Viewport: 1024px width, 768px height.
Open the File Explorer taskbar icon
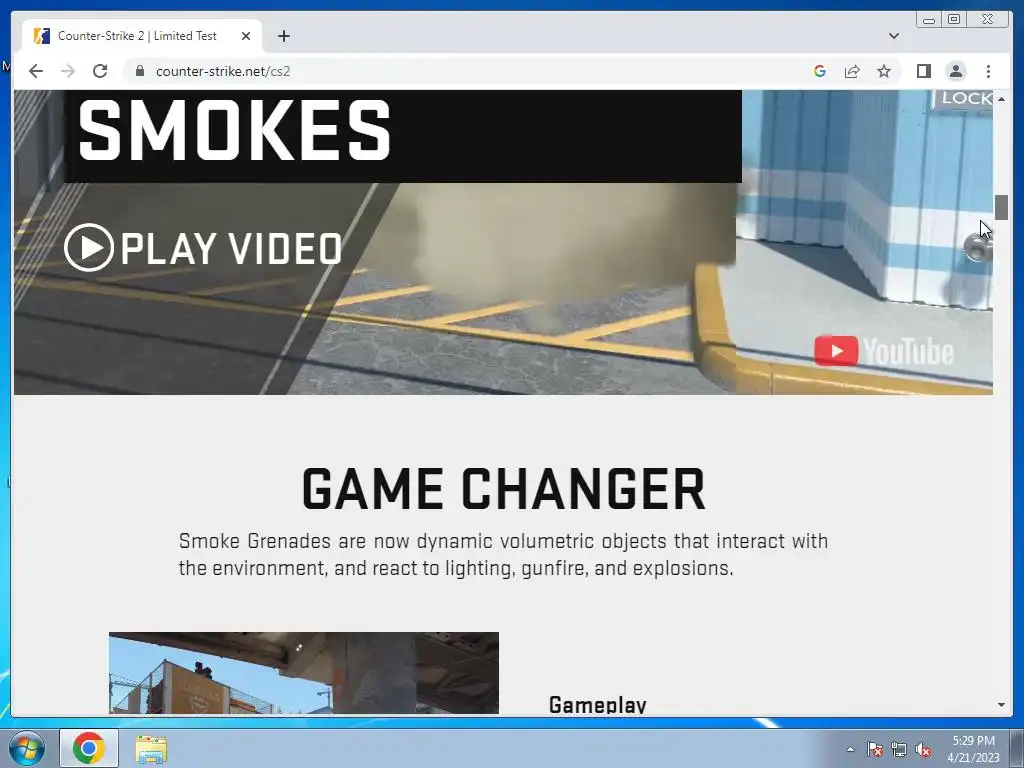152,749
